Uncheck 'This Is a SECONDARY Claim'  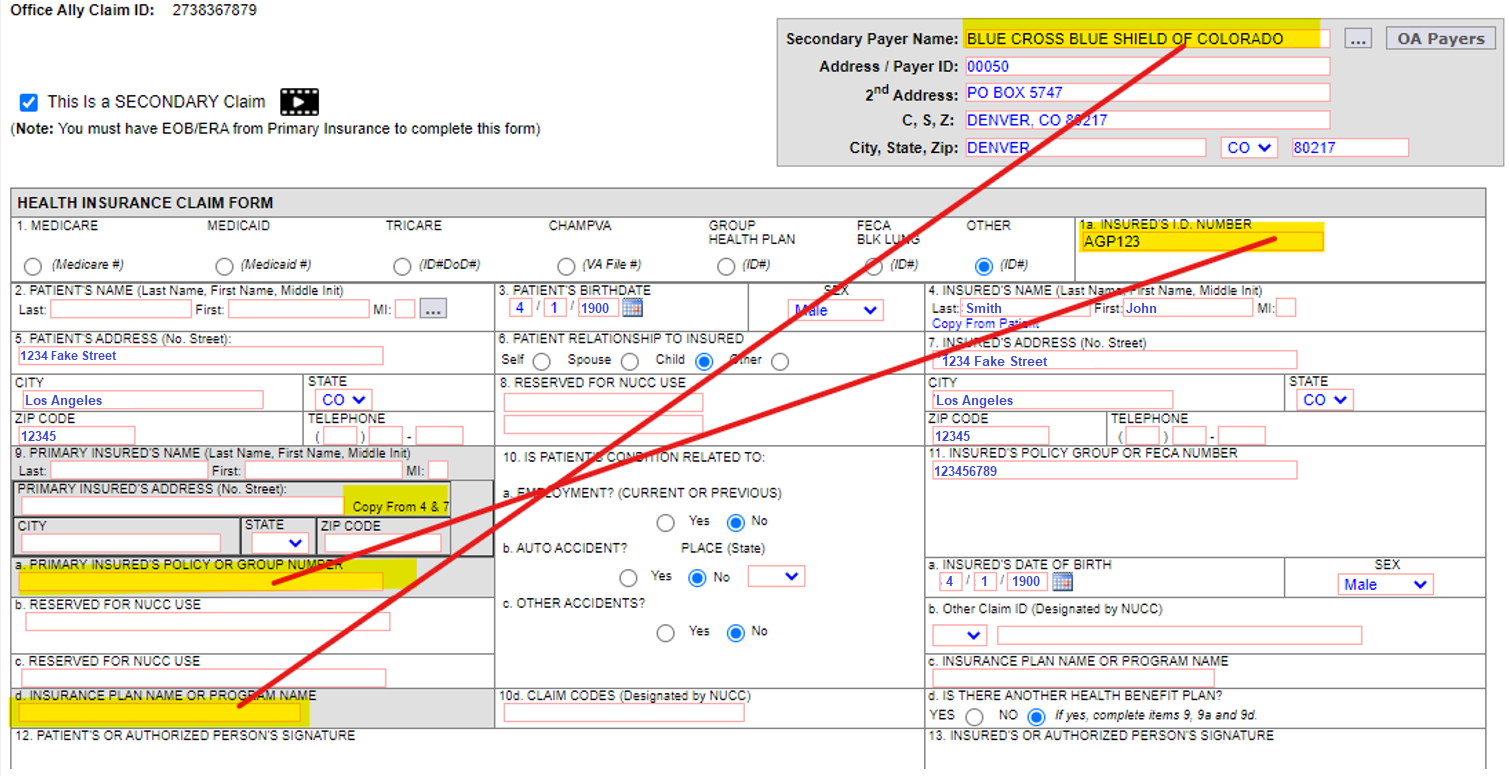click(27, 101)
